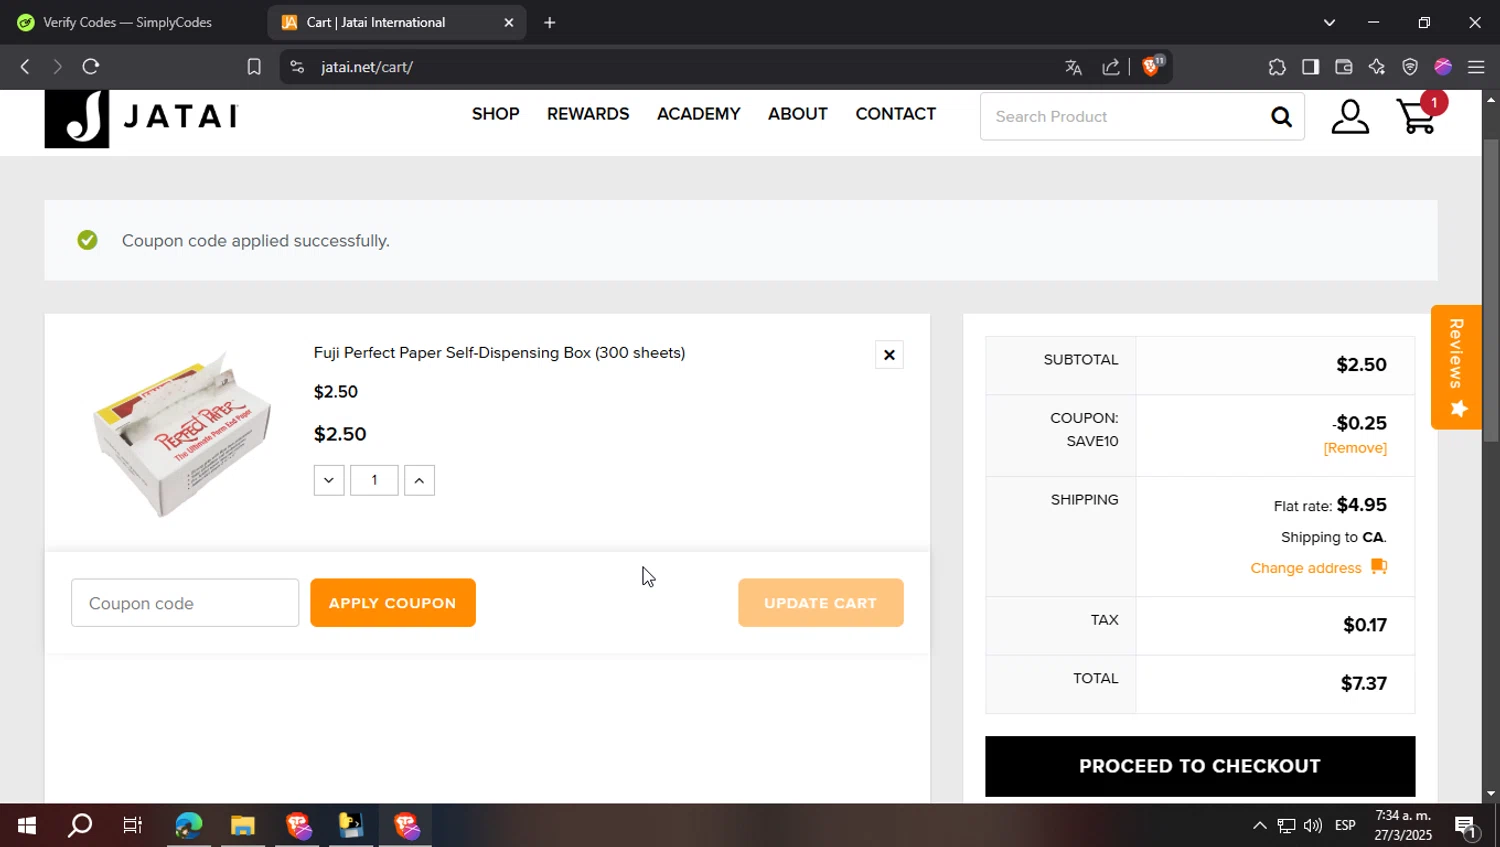Open Windows taskbar search
The image size is (1500, 847).
click(x=80, y=826)
